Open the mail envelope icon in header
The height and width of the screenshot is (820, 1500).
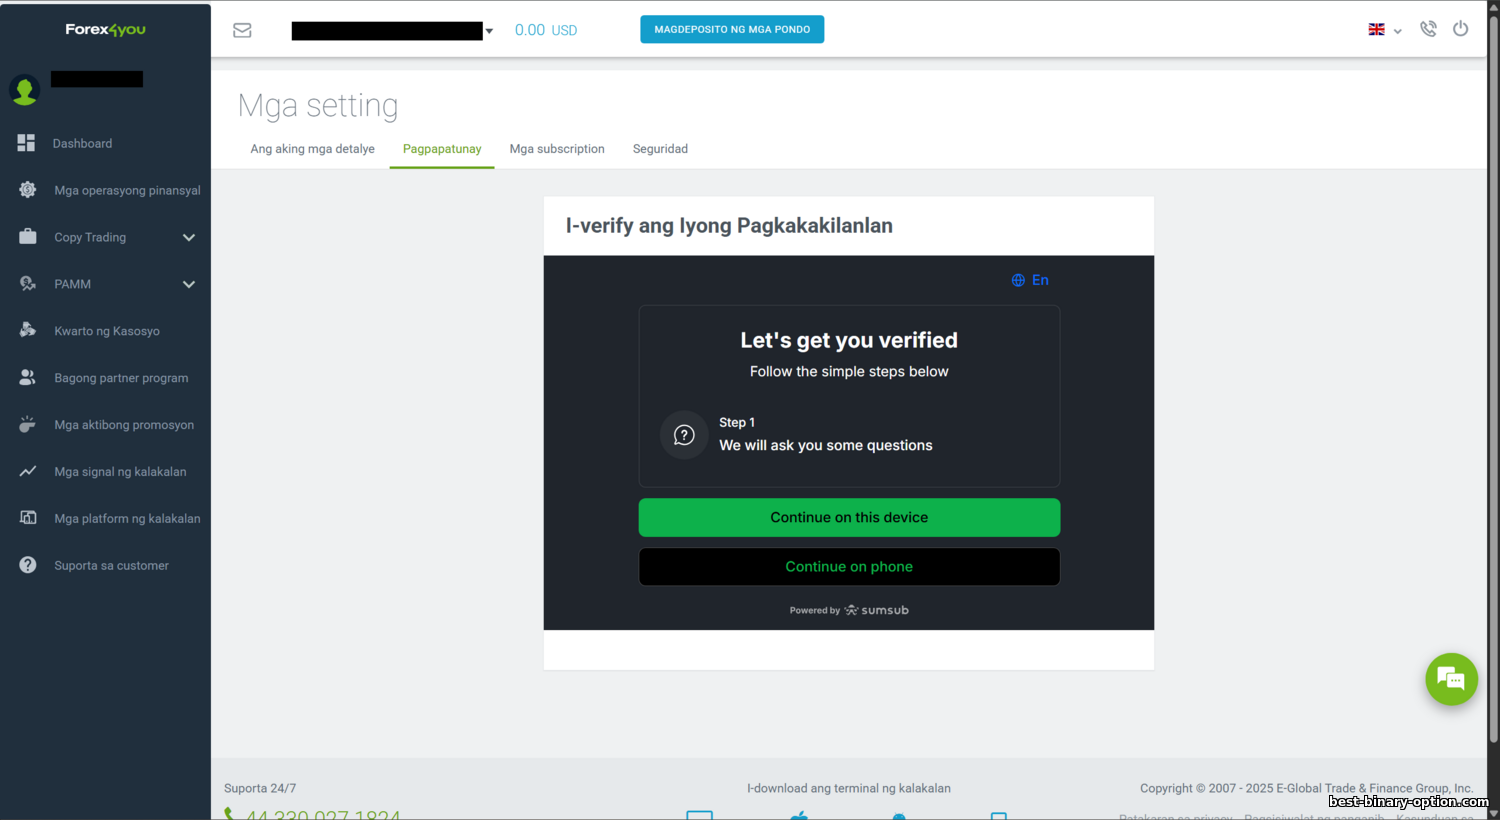pos(242,30)
